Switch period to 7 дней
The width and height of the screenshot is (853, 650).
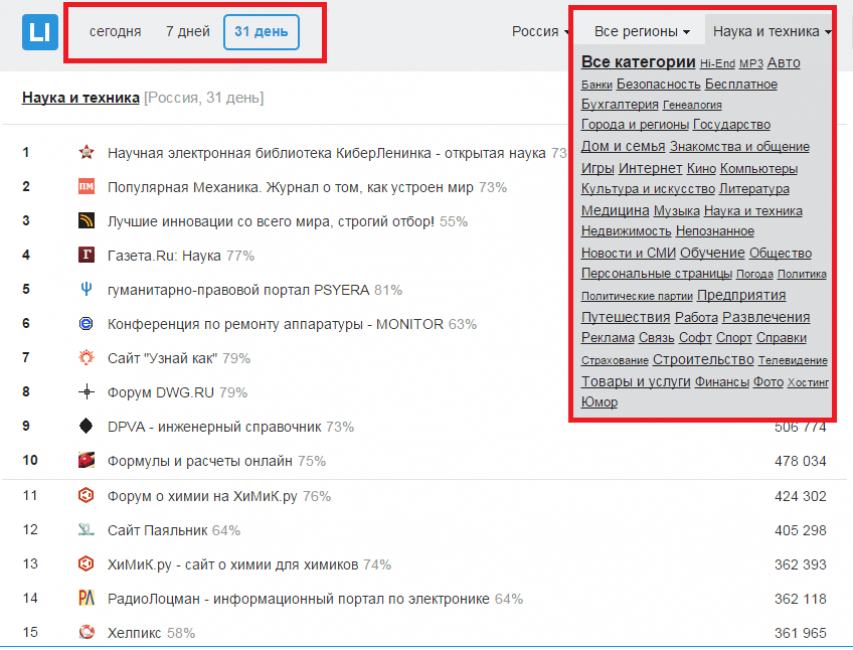click(188, 32)
